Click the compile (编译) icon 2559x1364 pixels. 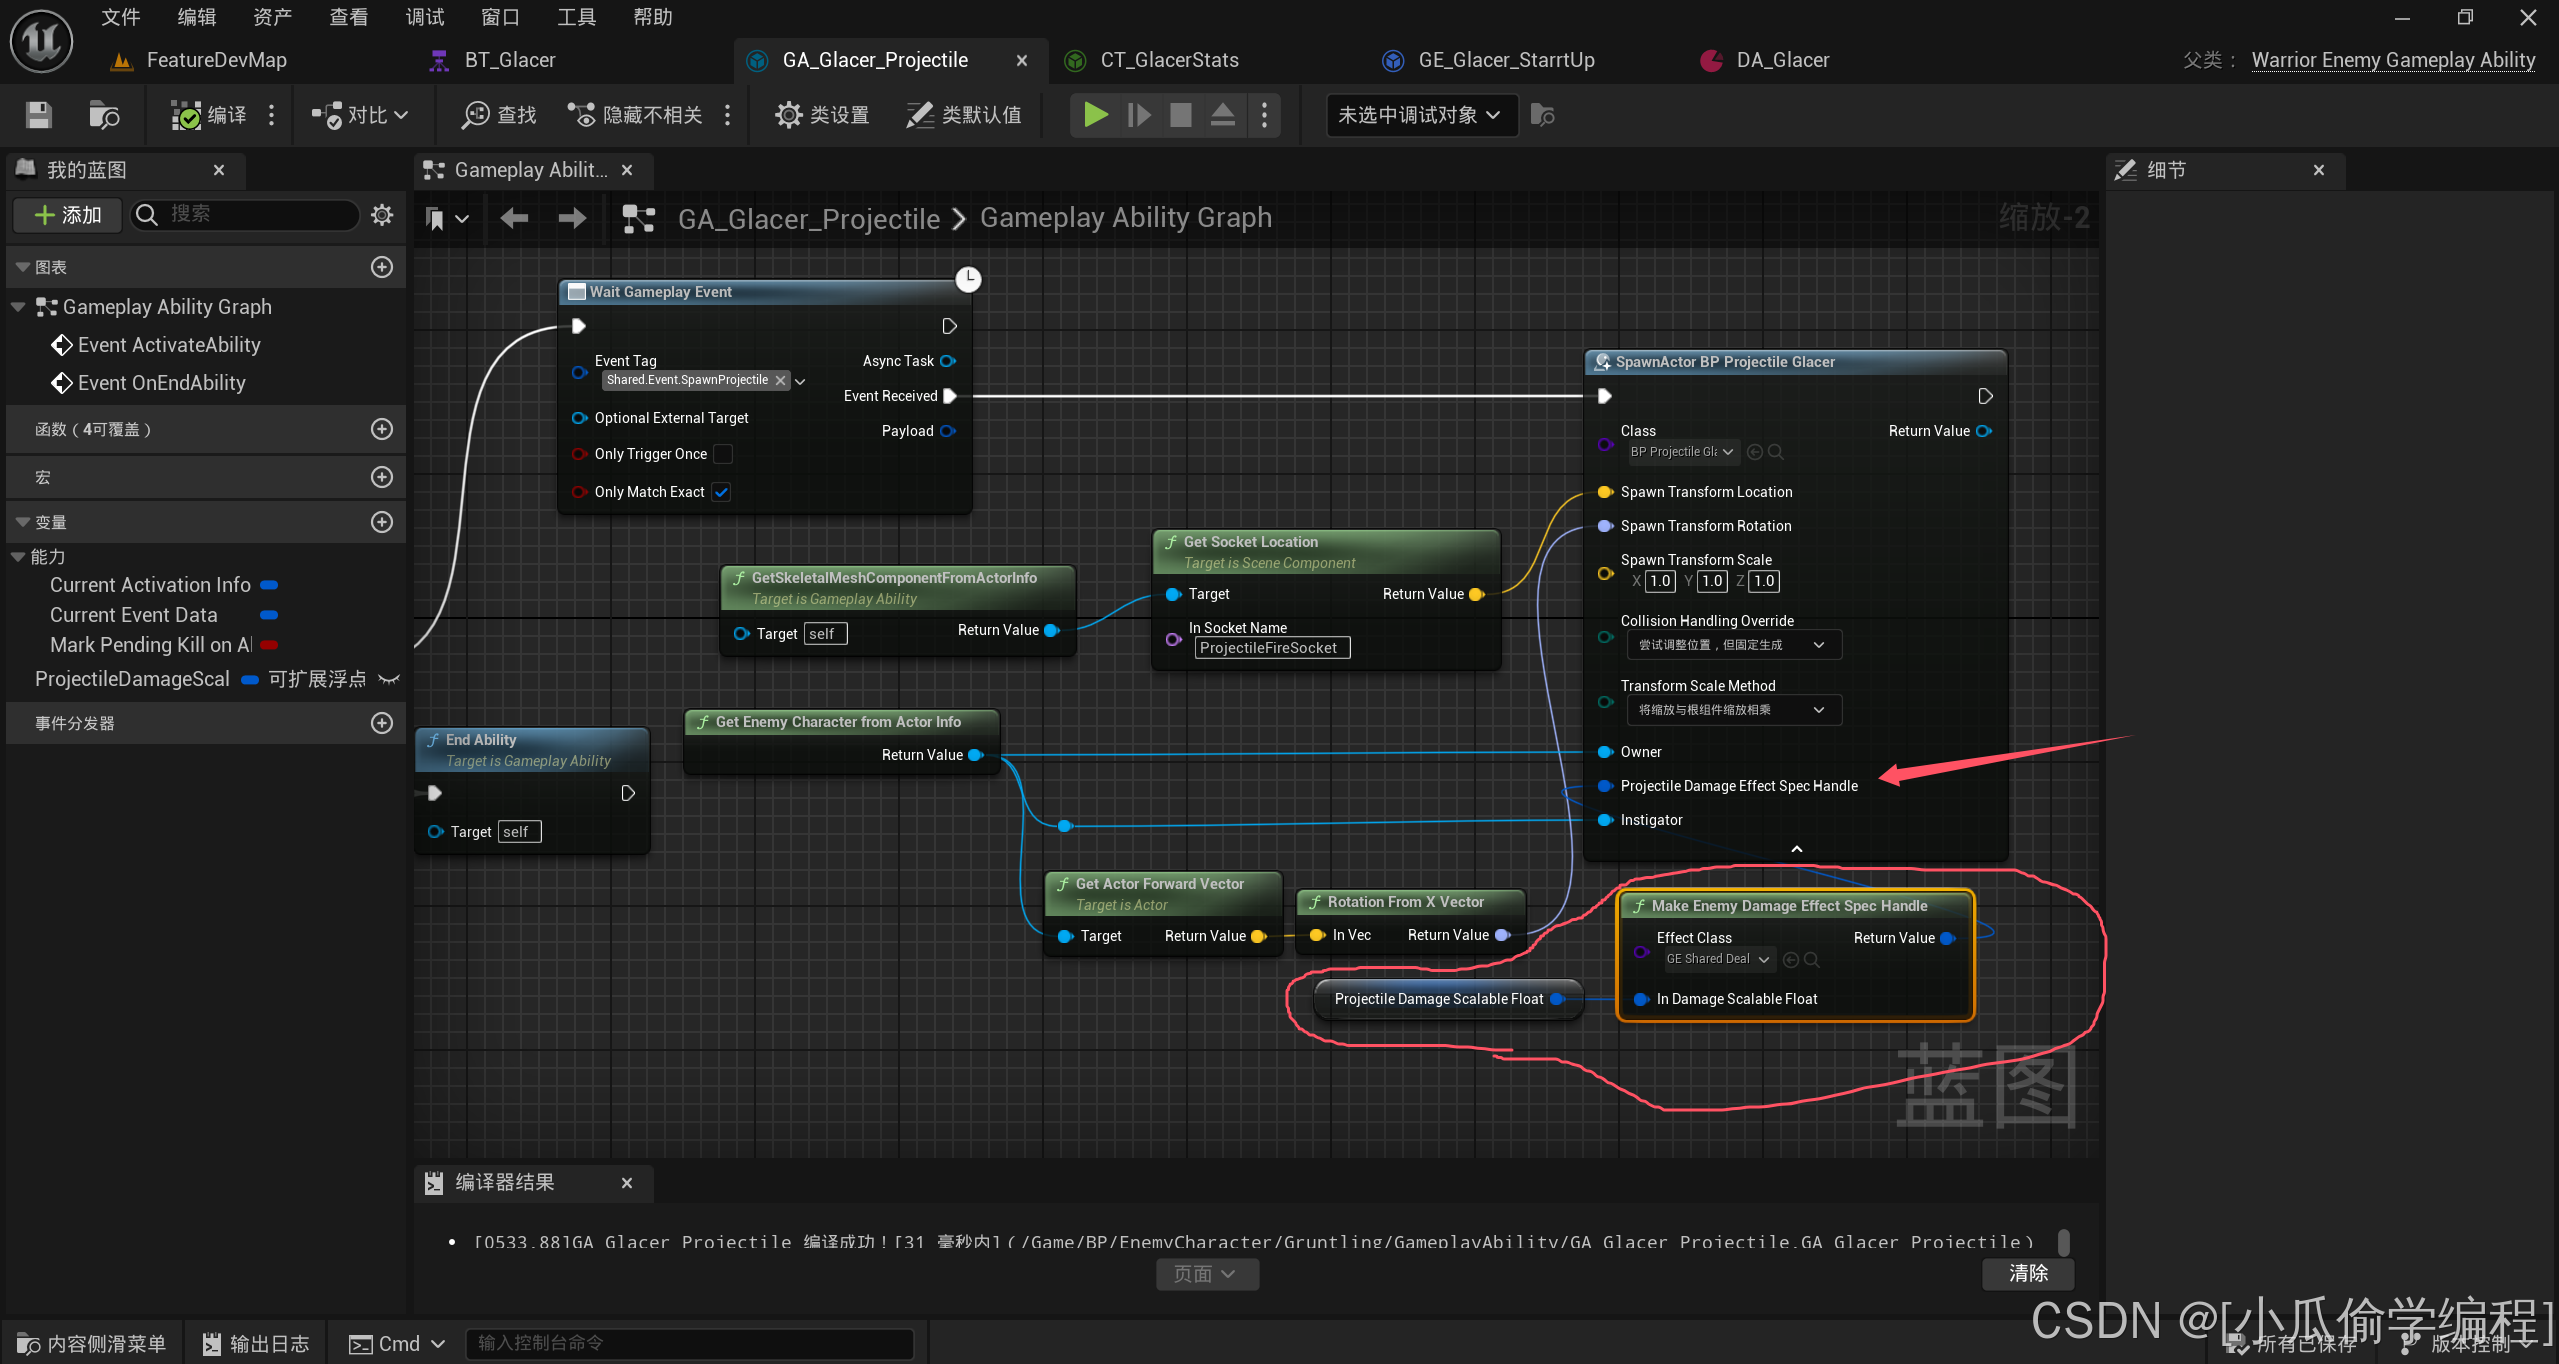pos(186,115)
